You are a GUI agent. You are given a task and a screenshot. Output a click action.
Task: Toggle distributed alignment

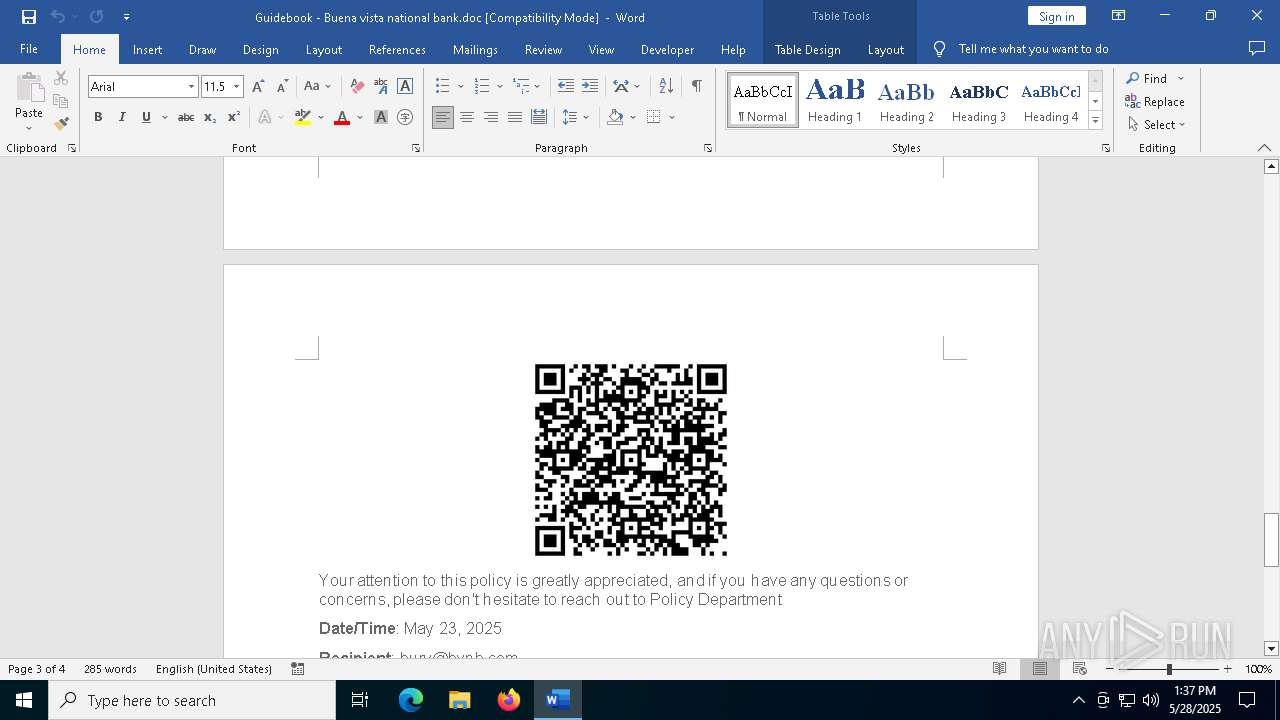tap(539, 117)
